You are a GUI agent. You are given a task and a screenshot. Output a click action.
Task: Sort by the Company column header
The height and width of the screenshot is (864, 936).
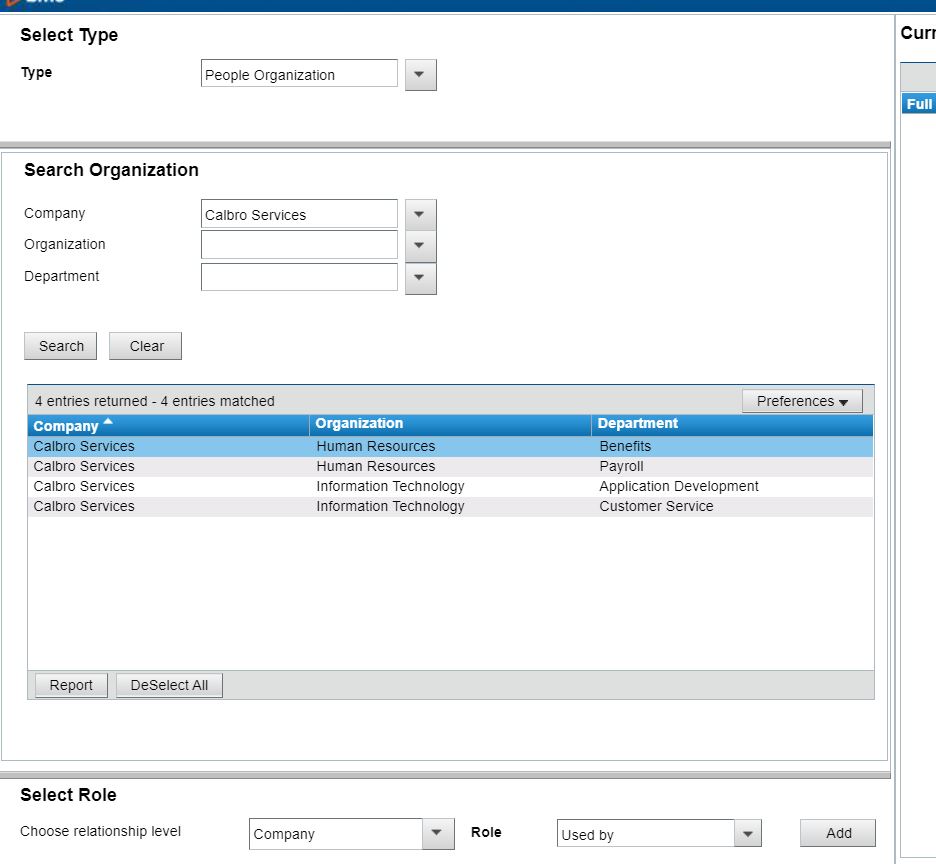pos(168,425)
